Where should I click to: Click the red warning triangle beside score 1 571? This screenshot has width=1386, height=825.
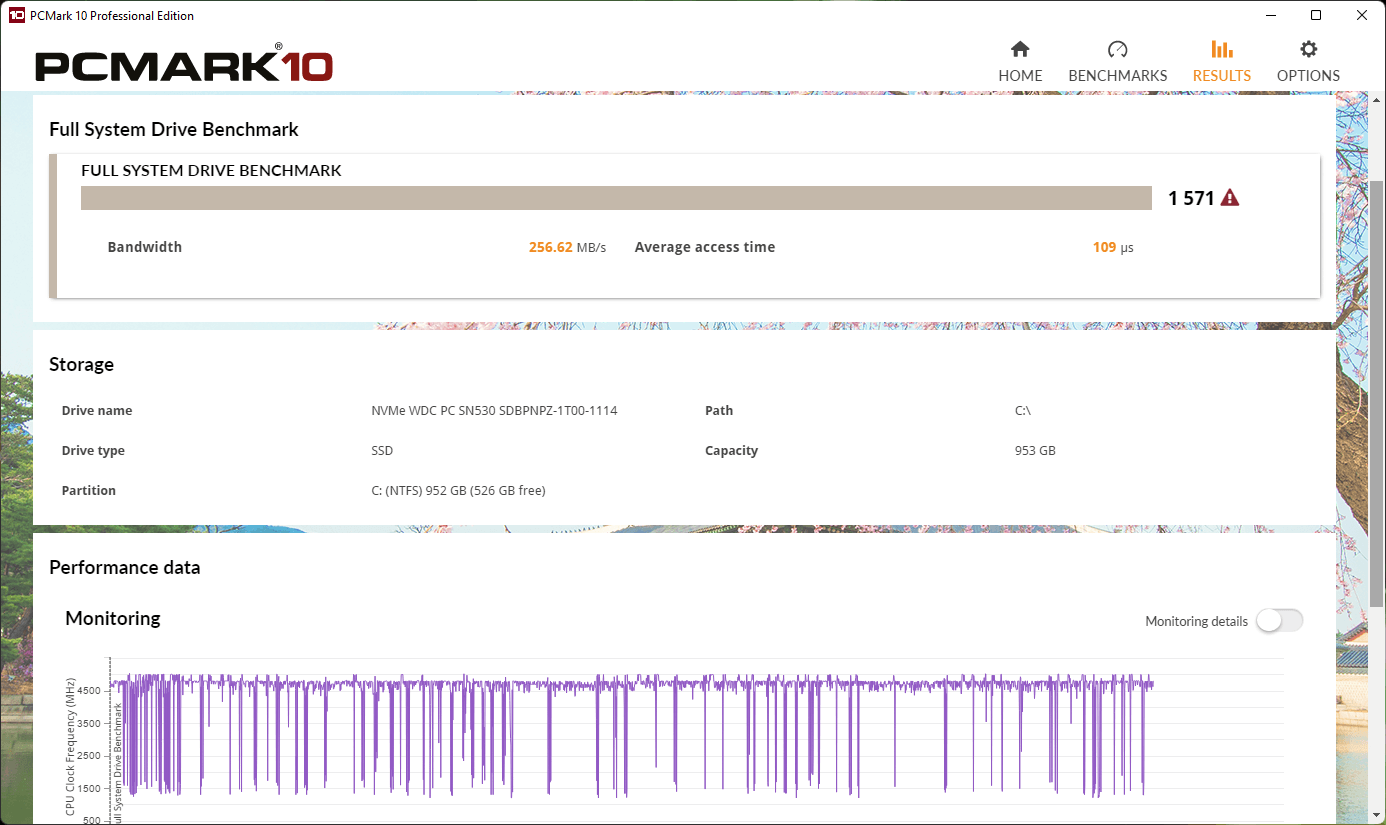point(1230,198)
